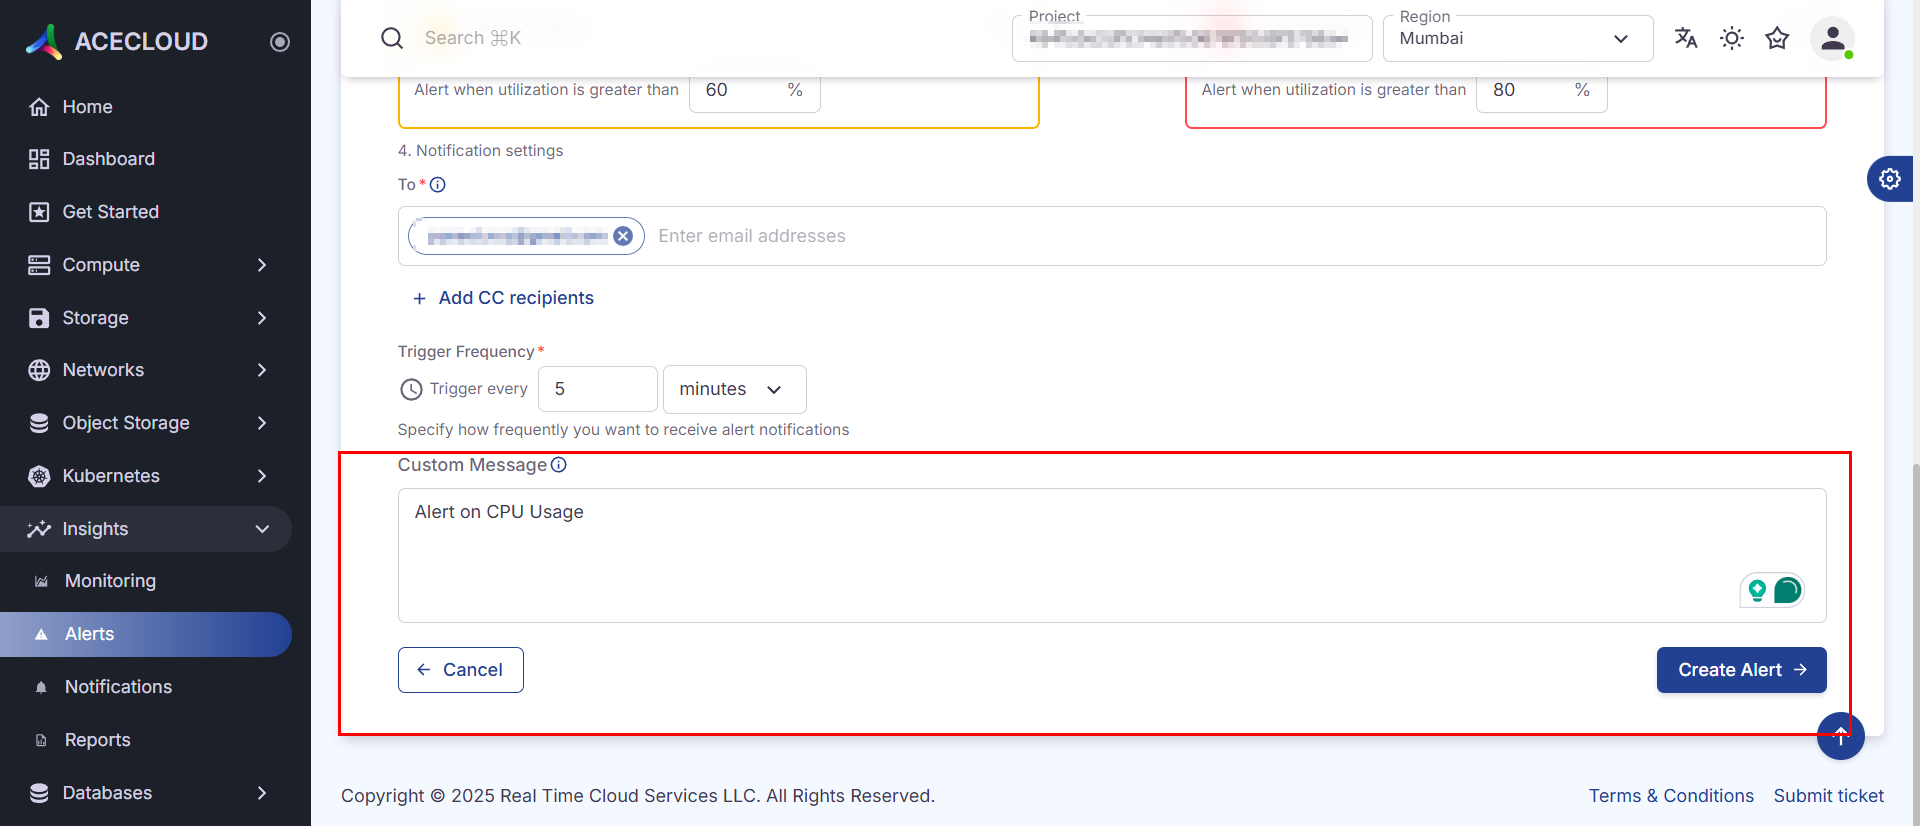Open the minutes unit dropdown

734,389
